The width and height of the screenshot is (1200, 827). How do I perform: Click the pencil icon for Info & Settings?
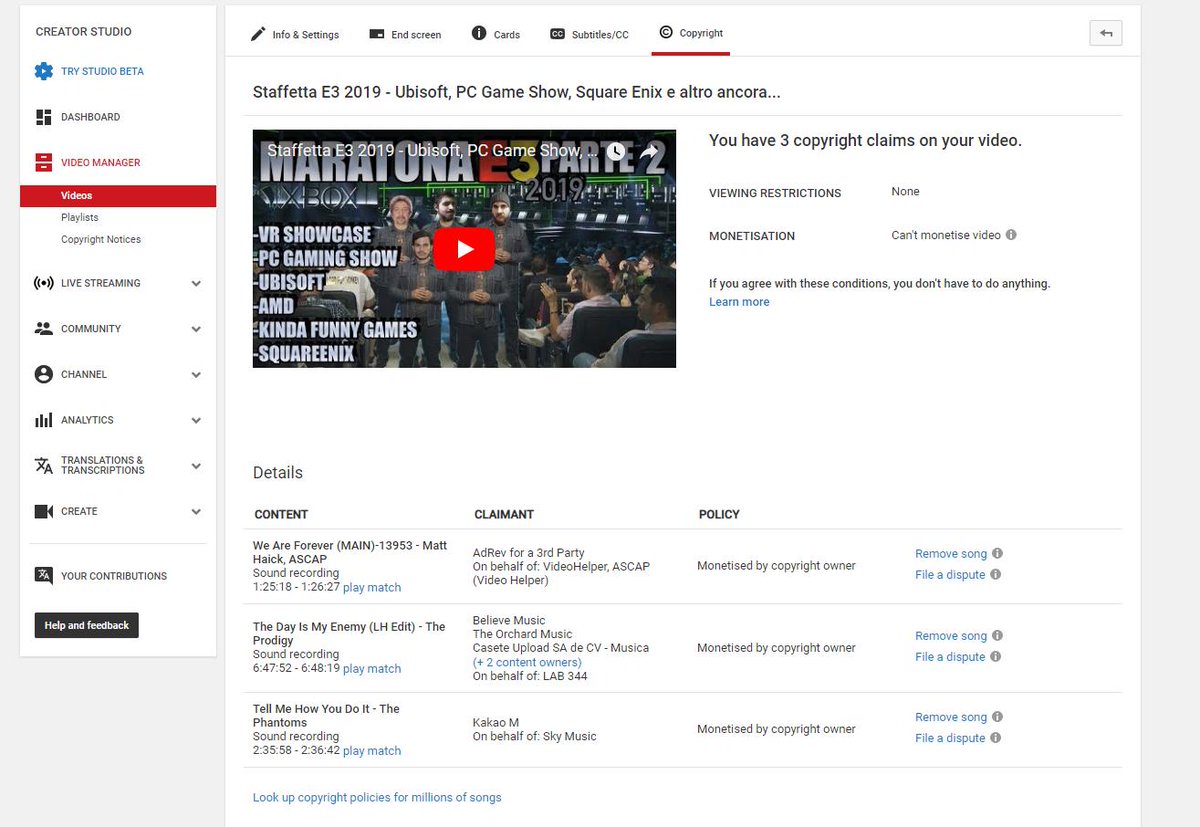click(x=258, y=33)
